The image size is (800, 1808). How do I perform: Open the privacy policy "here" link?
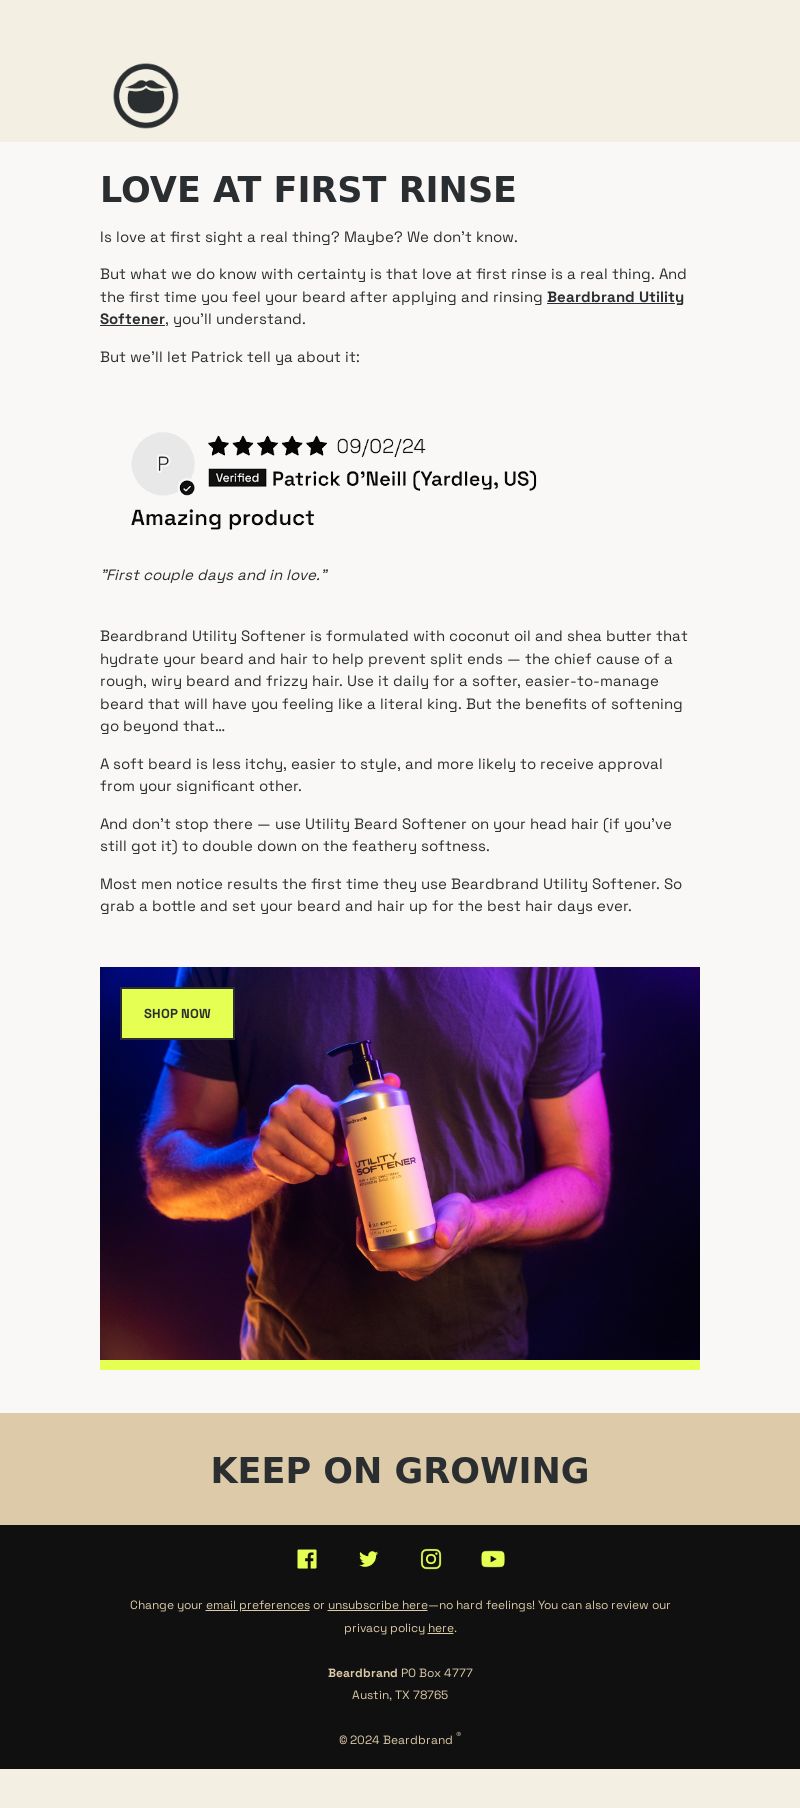[x=441, y=1628]
